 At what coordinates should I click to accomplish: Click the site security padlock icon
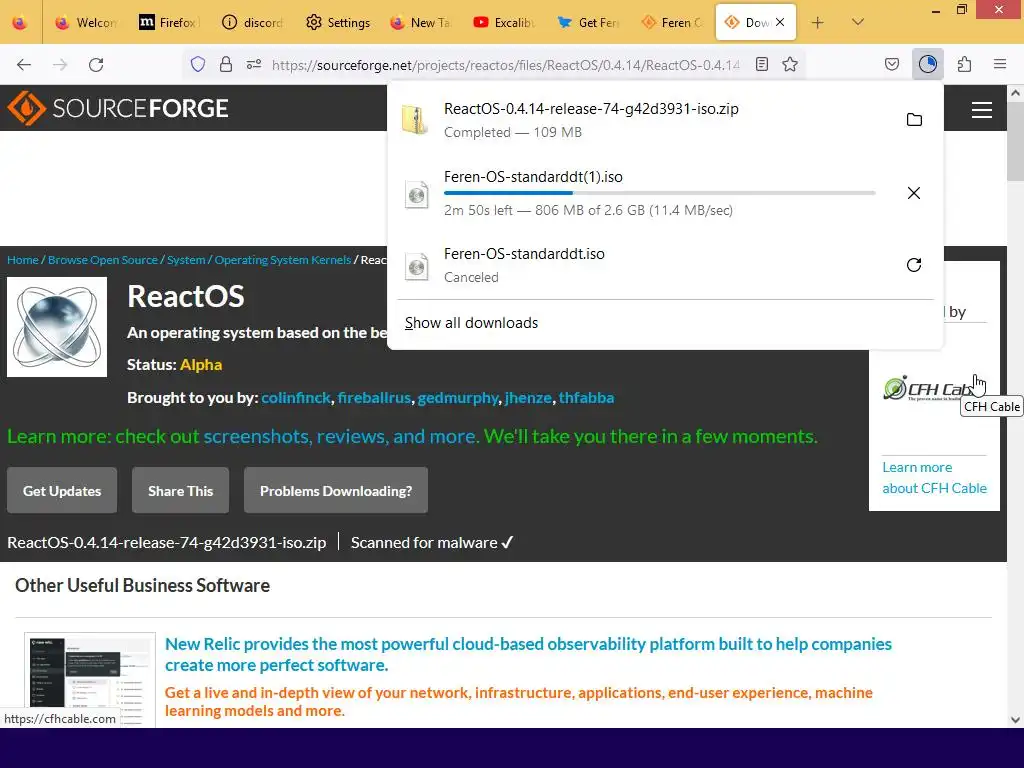pyautogui.click(x=226, y=64)
